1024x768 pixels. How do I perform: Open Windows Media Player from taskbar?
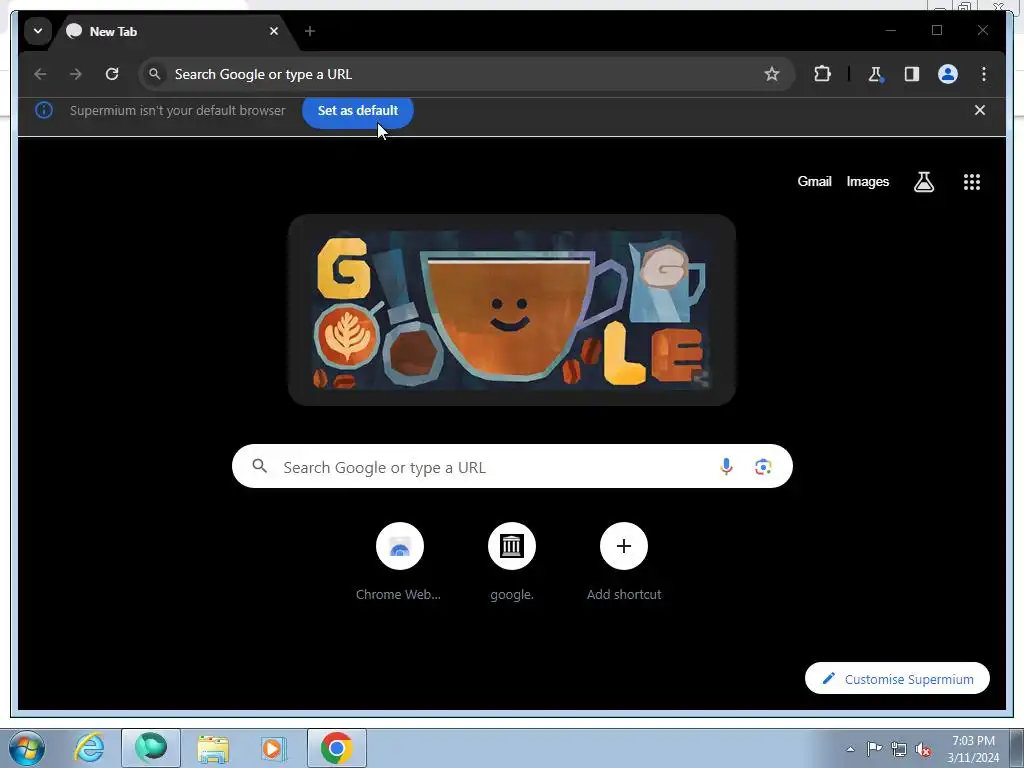point(274,748)
